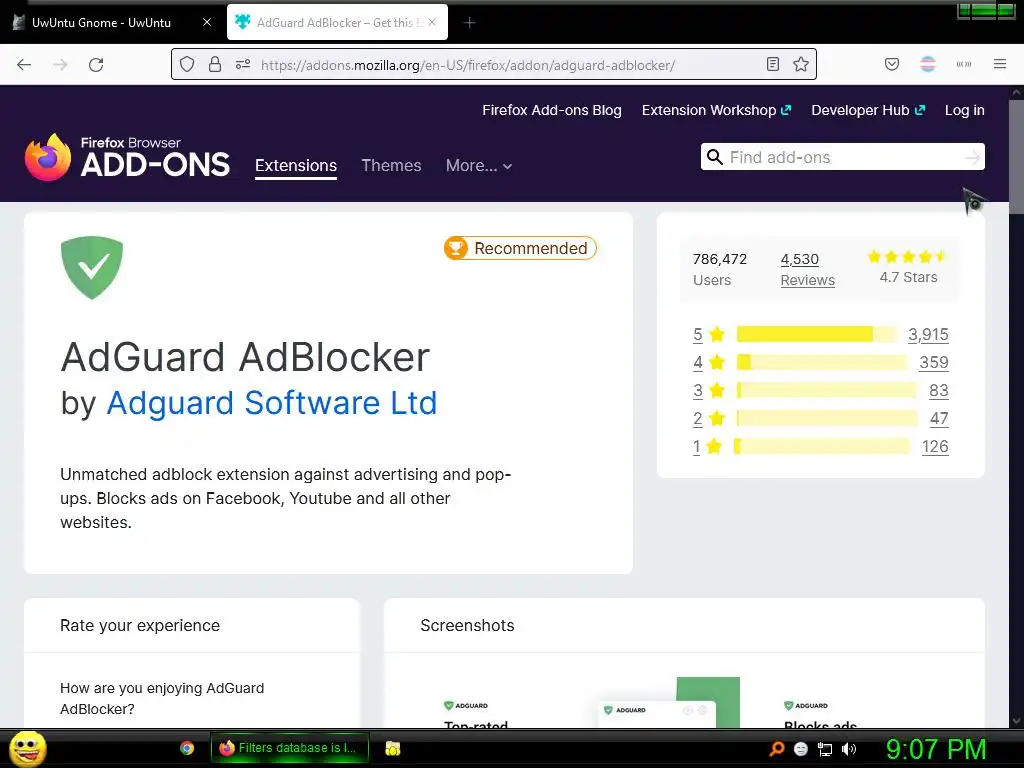
Task: Click the search magnifier tray icon
Action: (776, 749)
